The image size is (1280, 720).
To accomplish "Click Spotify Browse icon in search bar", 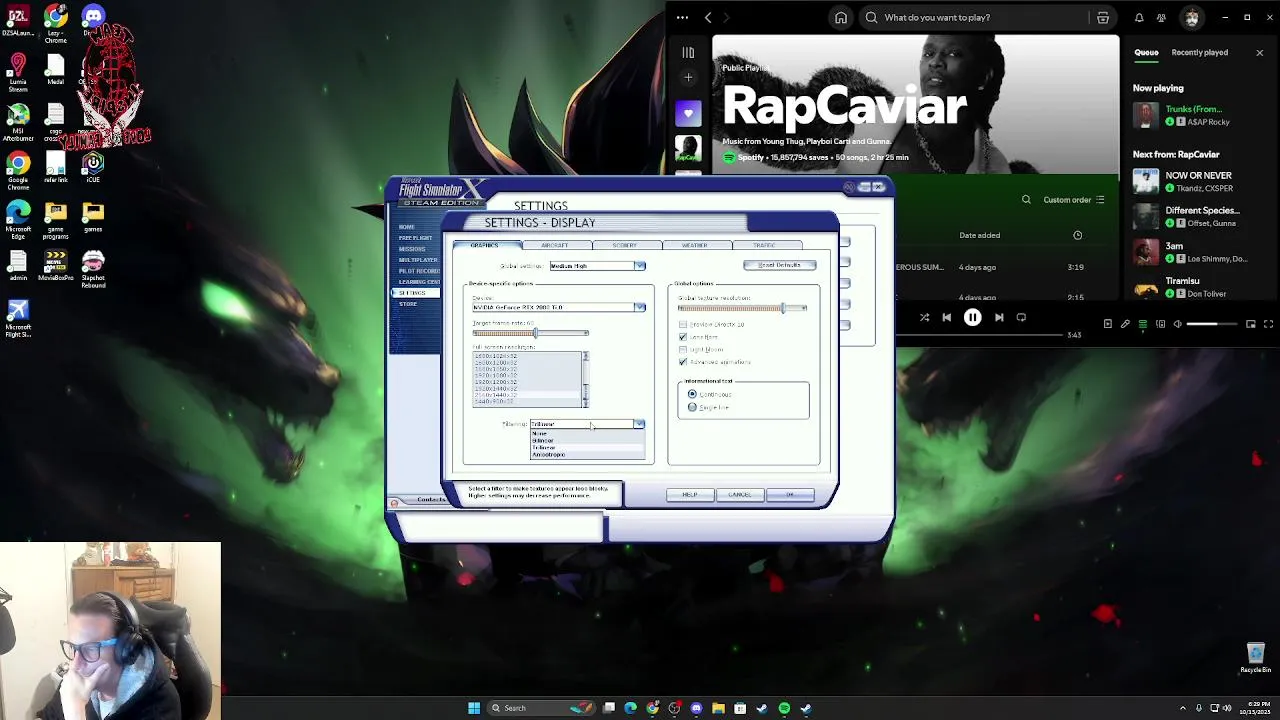I will [x=1103, y=17].
